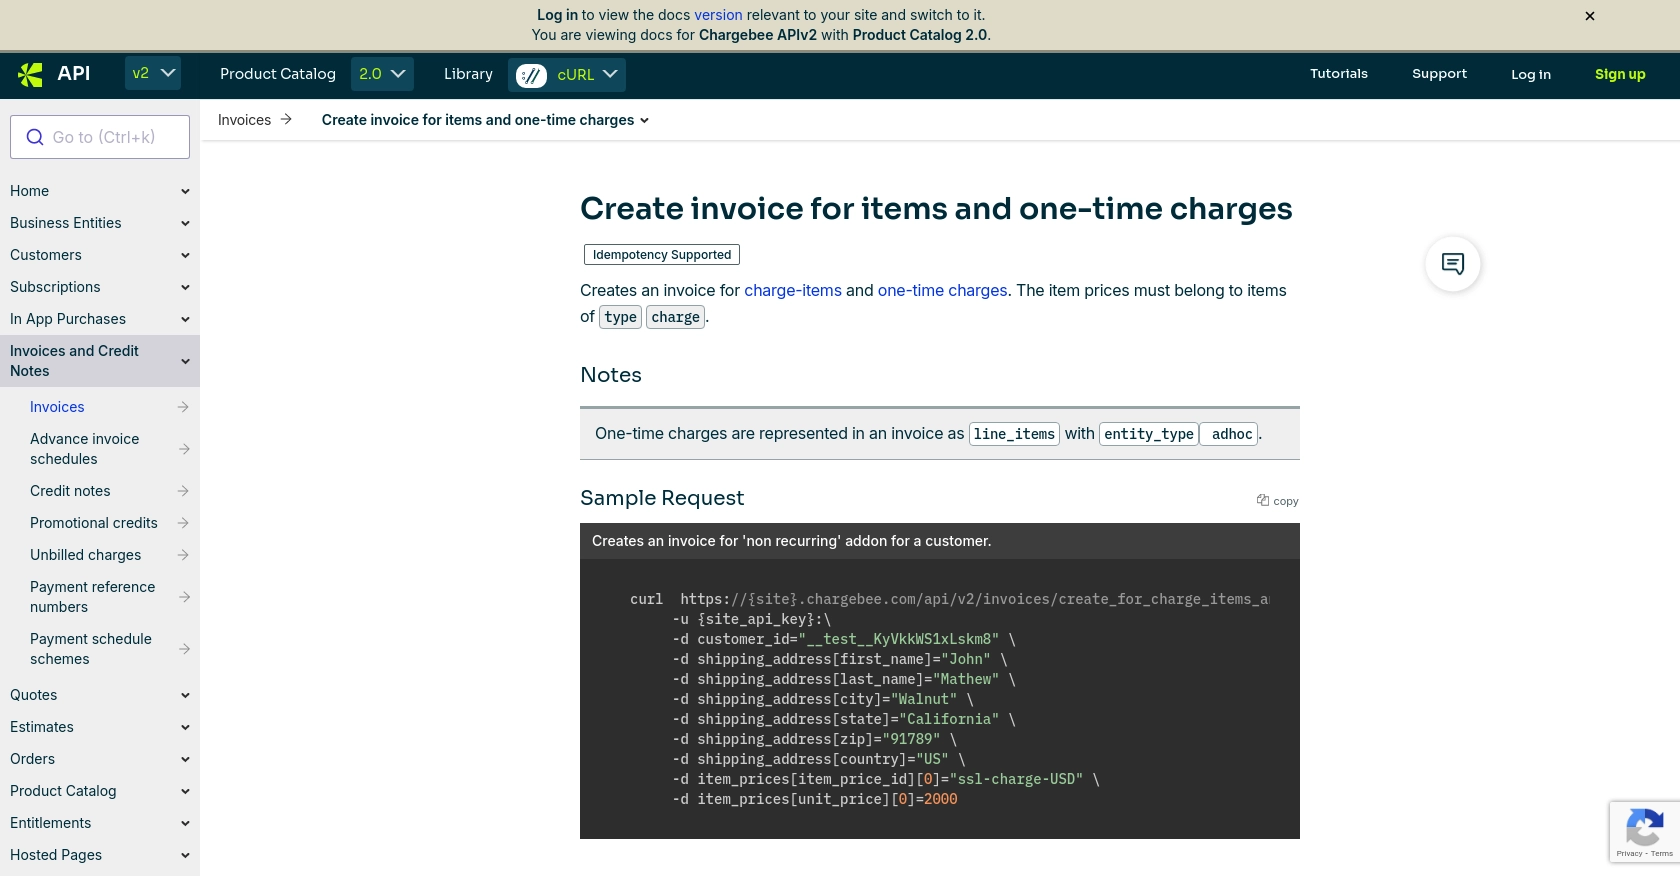Click the breadcrumb arrow after Invoices
The image size is (1680, 876).
coord(286,120)
